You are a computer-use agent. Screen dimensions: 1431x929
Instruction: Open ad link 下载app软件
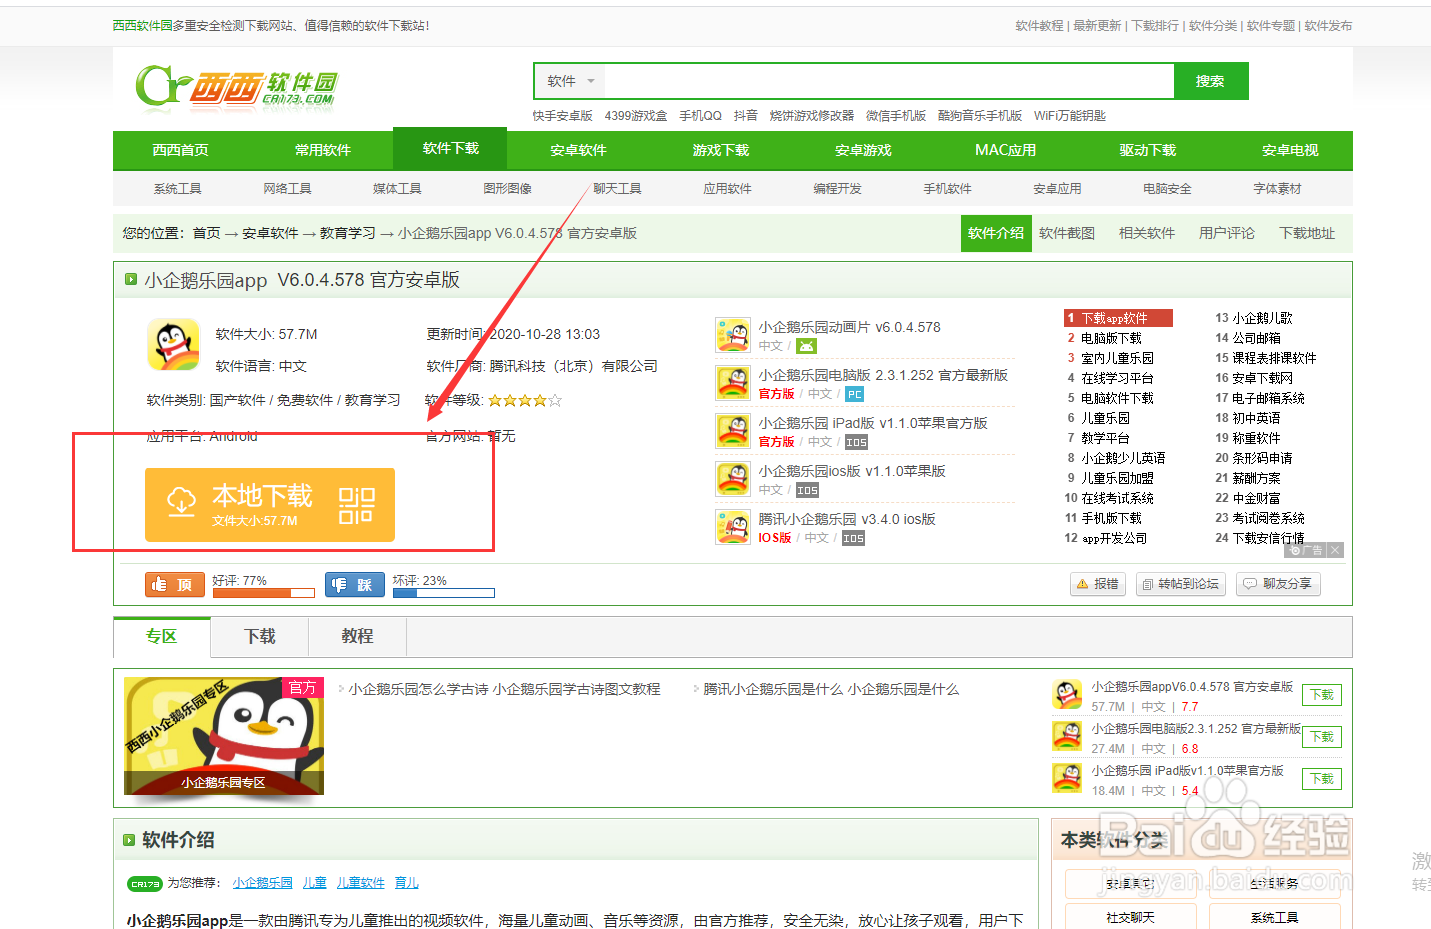point(1114,318)
